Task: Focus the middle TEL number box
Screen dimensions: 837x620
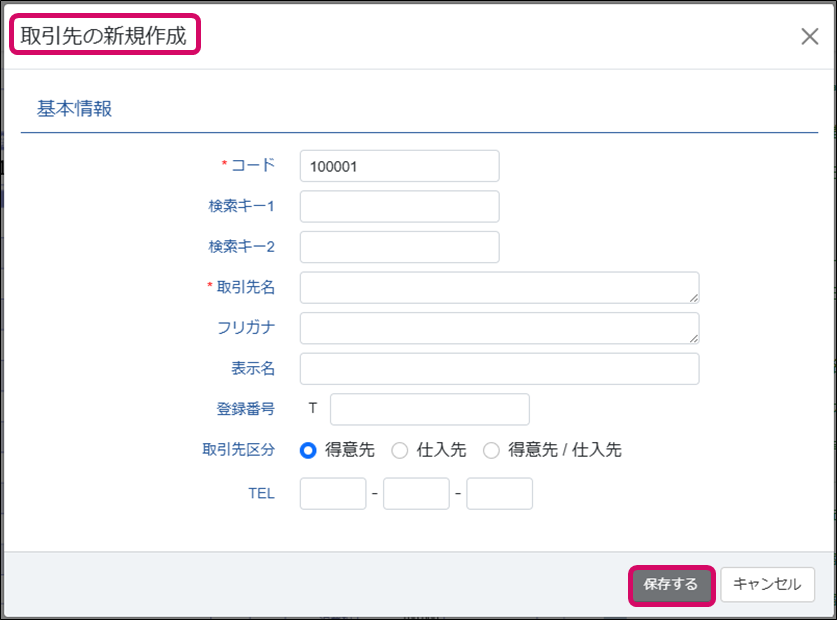Action: click(x=416, y=494)
